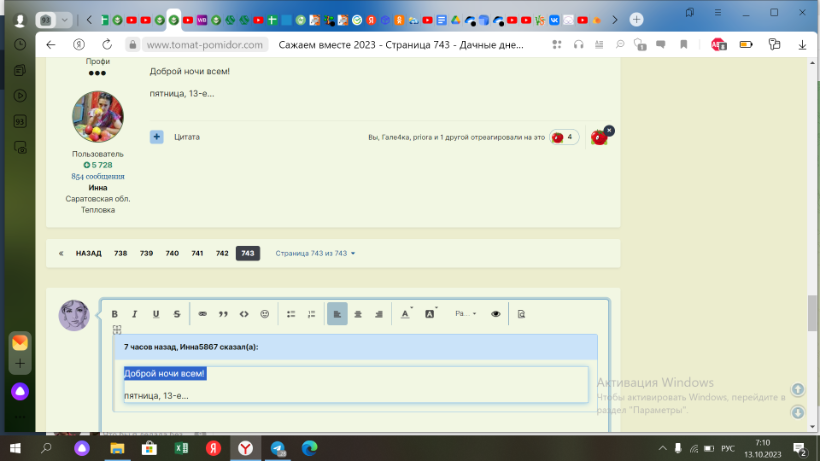The image size is (820, 461).
Task: Open the browser tab list dropdown arrow
Action: pos(67,19)
